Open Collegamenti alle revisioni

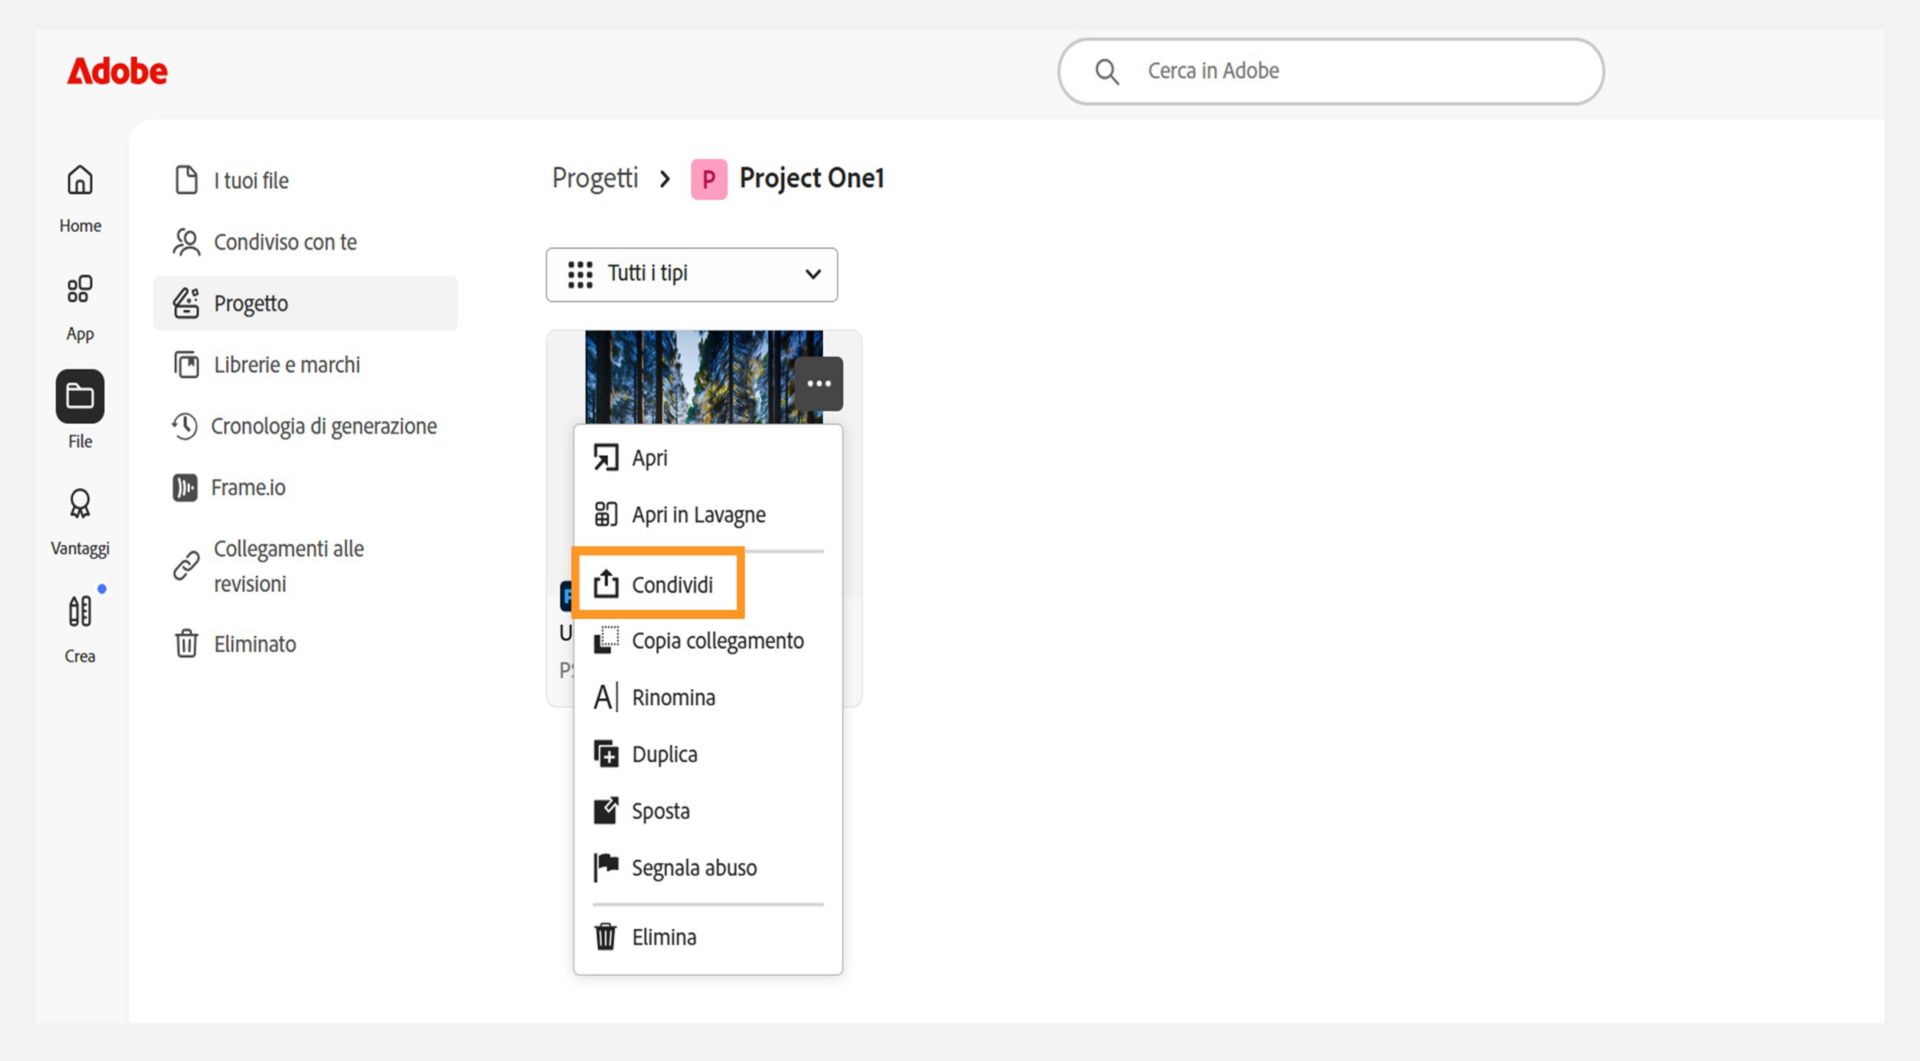305,566
